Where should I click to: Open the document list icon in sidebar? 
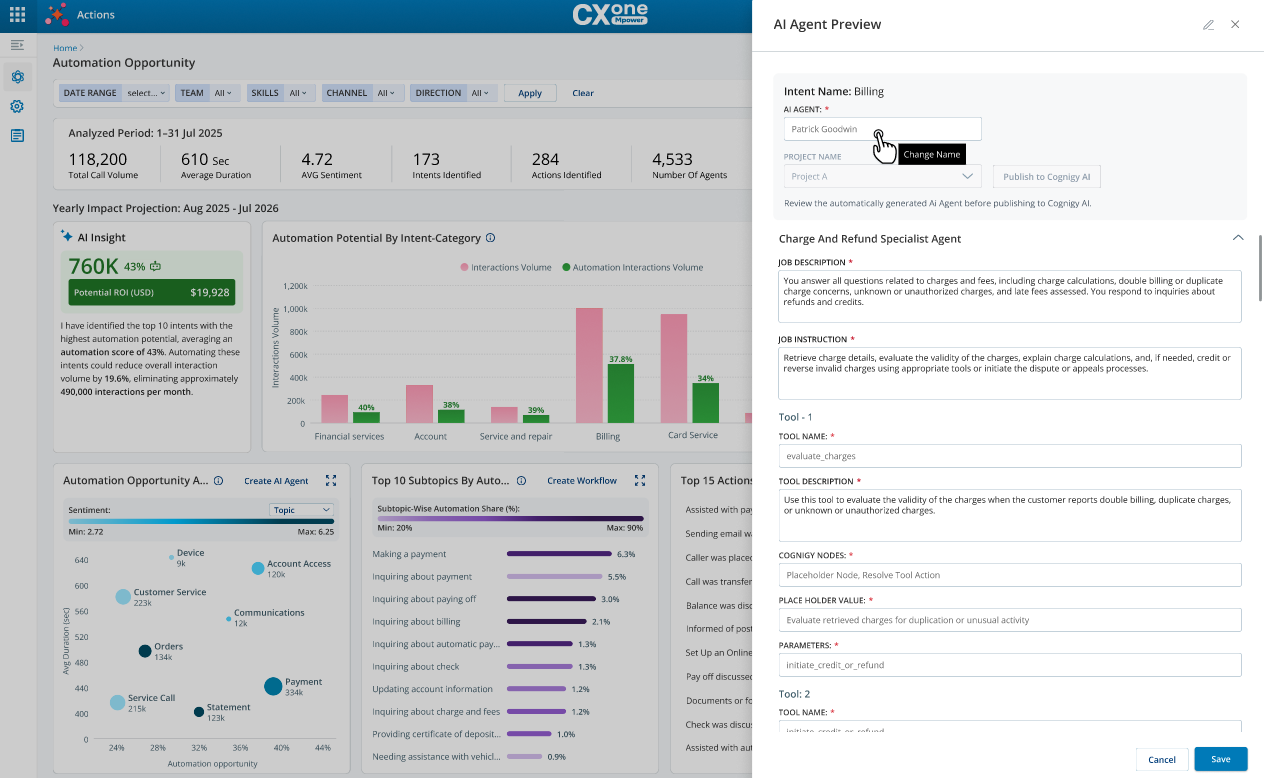17,135
